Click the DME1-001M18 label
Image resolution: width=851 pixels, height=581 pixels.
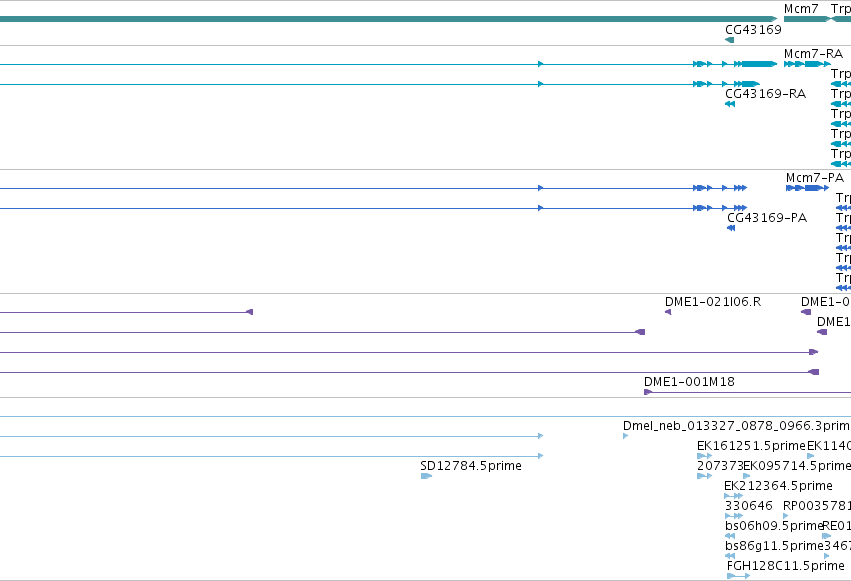[x=689, y=382]
